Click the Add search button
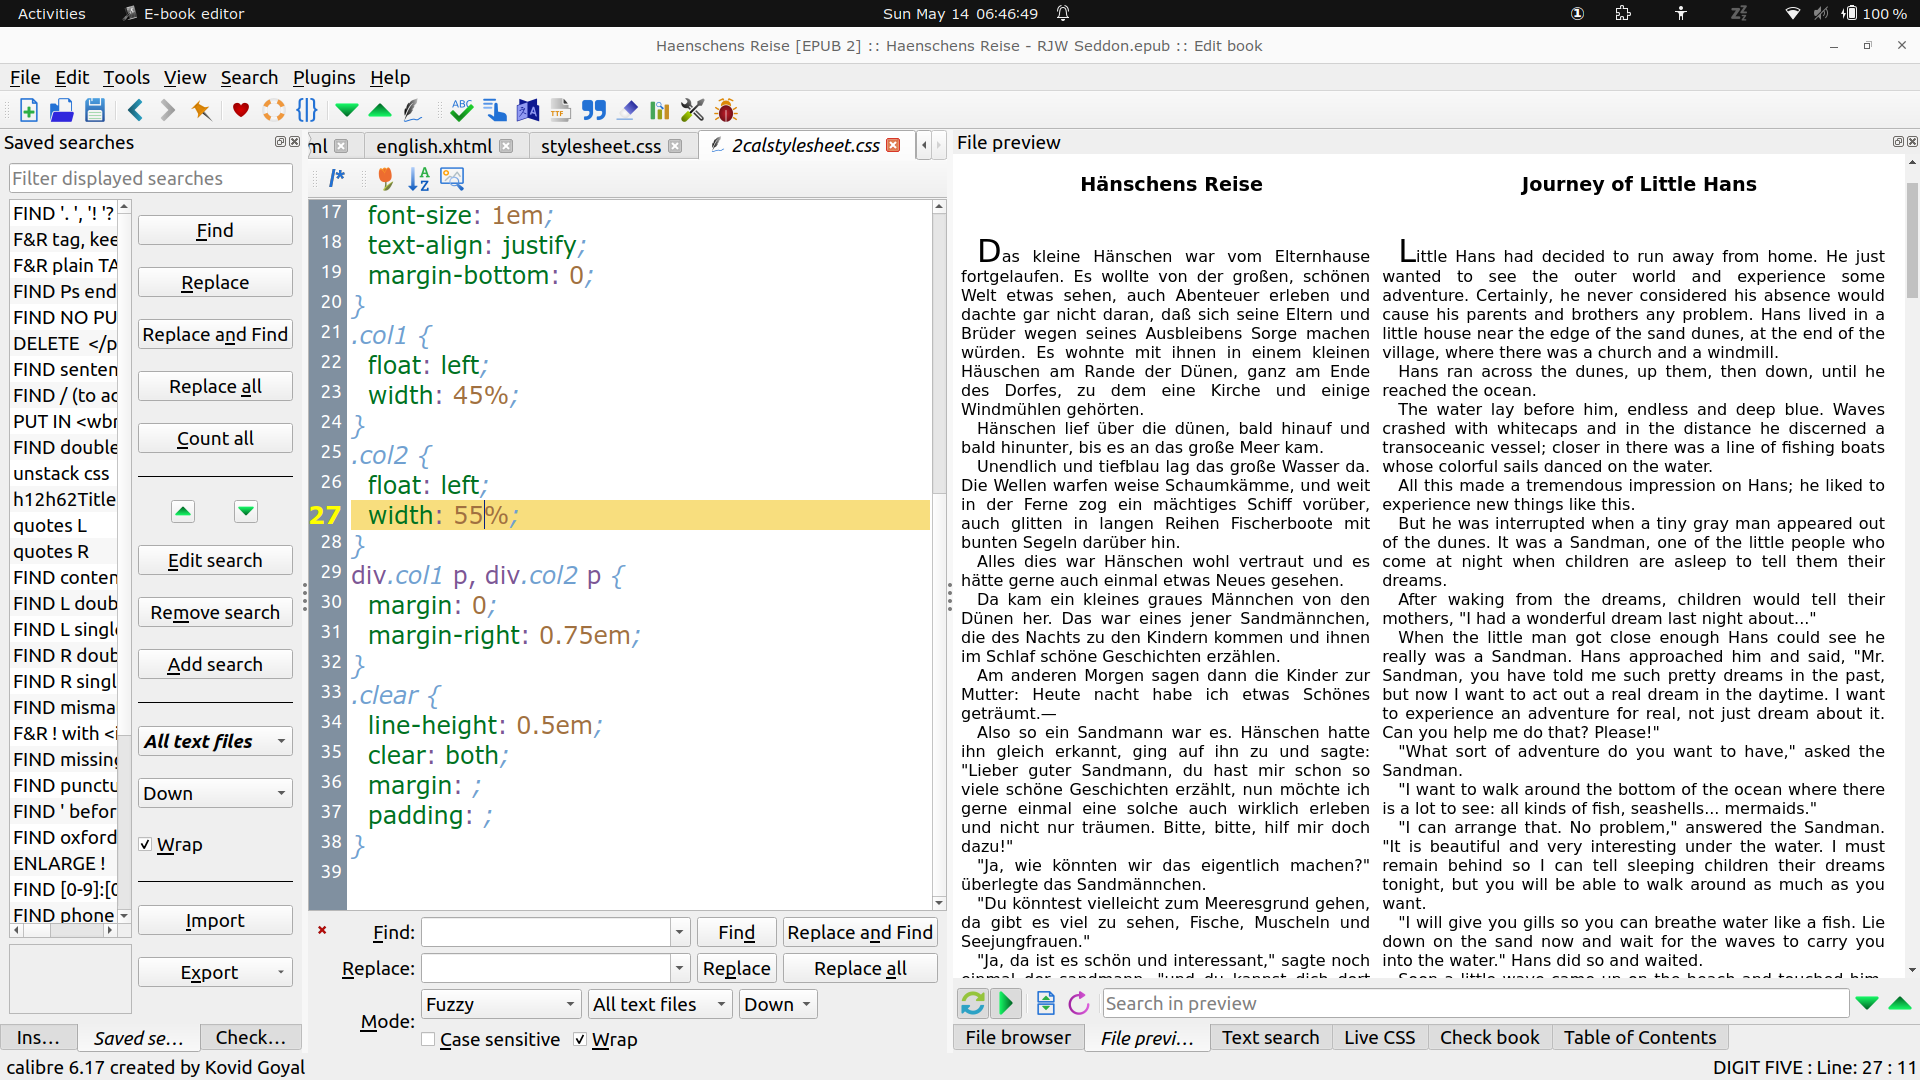The height and width of the screenshot is (1080, 1920). coord(215,665)
